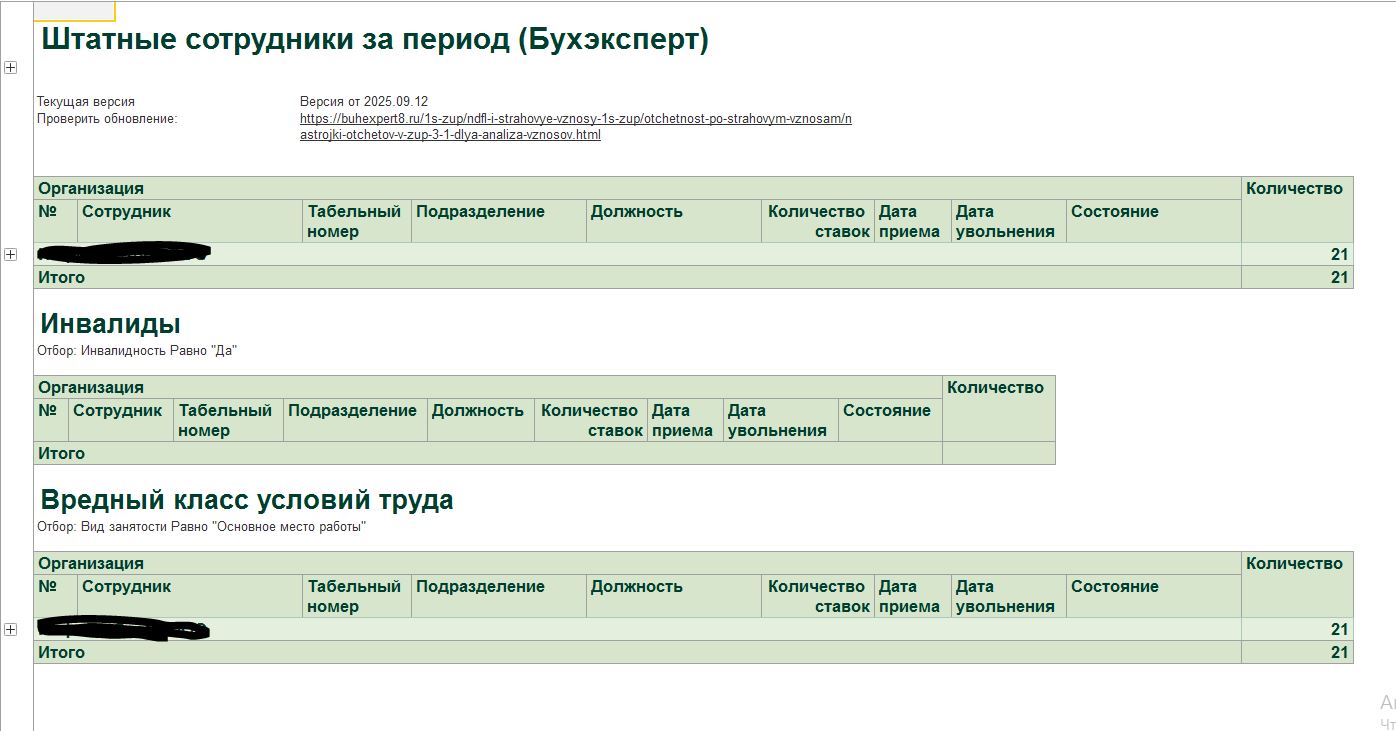Viewport: 1396px width, 731px height.
Task: Click the Итого label in Штатные сотрудники table
Action: tap(62, 277)
